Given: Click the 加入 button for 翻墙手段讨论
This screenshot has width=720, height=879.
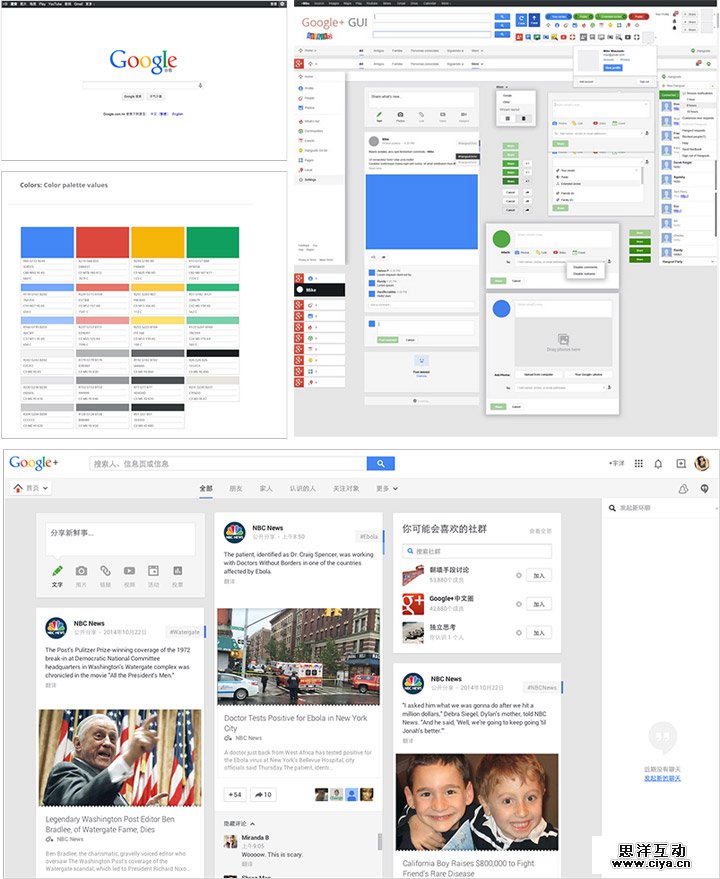Looking at the screenshot, I should click(x=539, y=575).
